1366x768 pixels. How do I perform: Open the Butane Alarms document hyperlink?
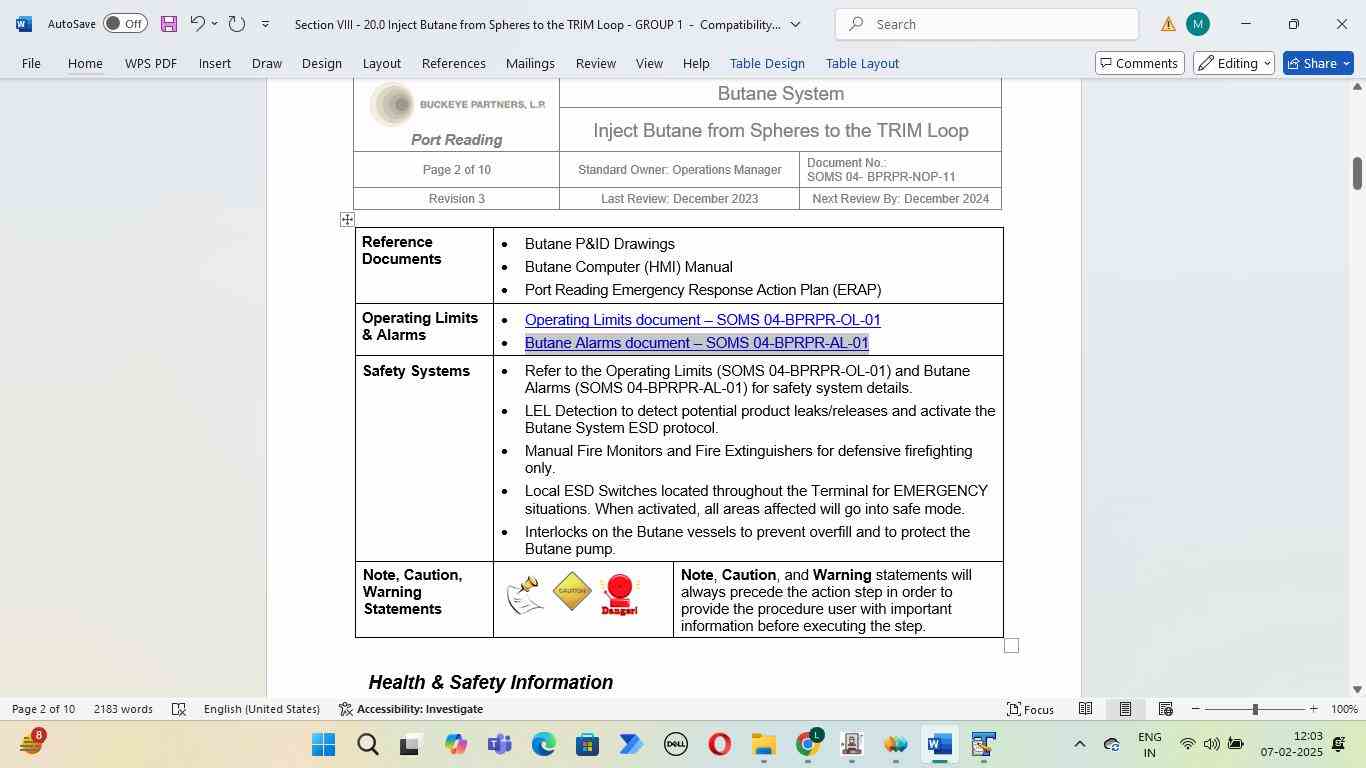tap(697, 343)
